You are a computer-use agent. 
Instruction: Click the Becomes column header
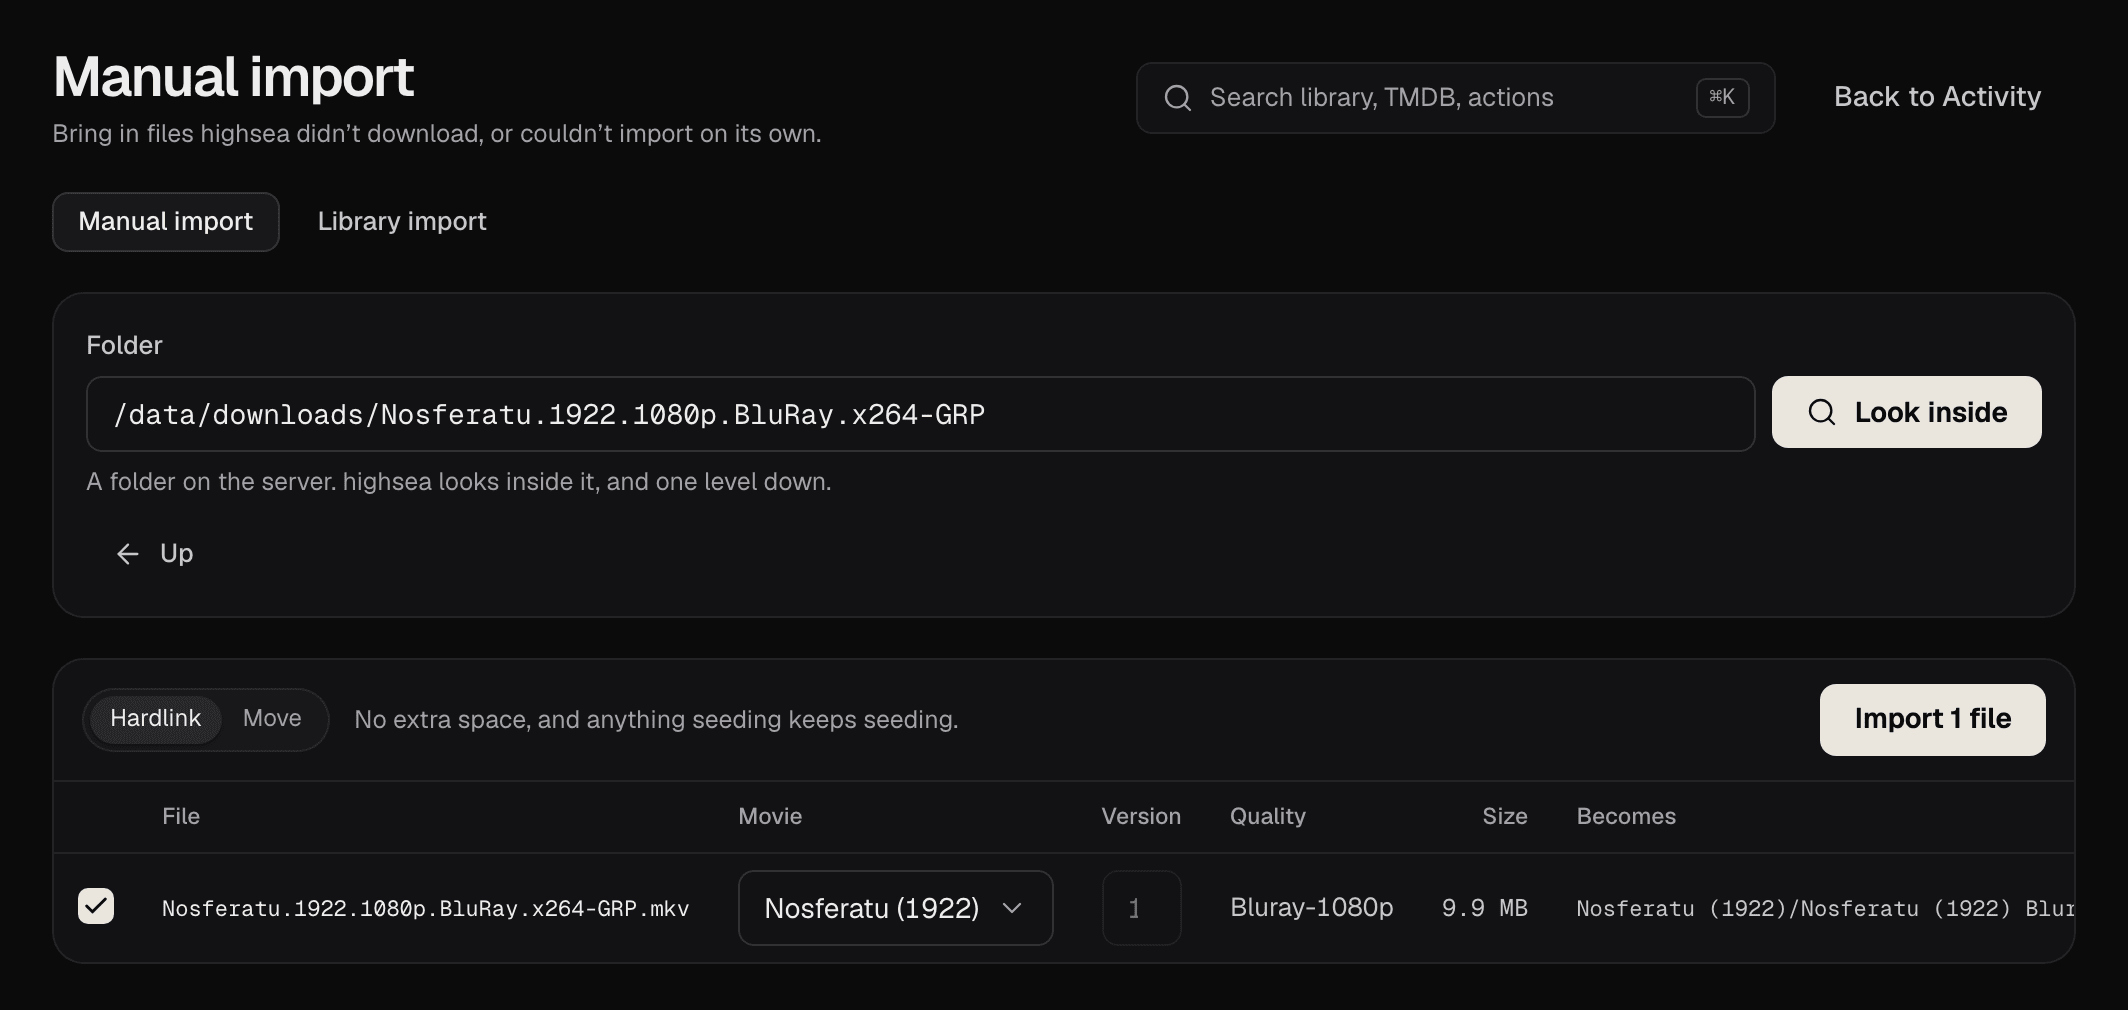(x=1626, y=816)
